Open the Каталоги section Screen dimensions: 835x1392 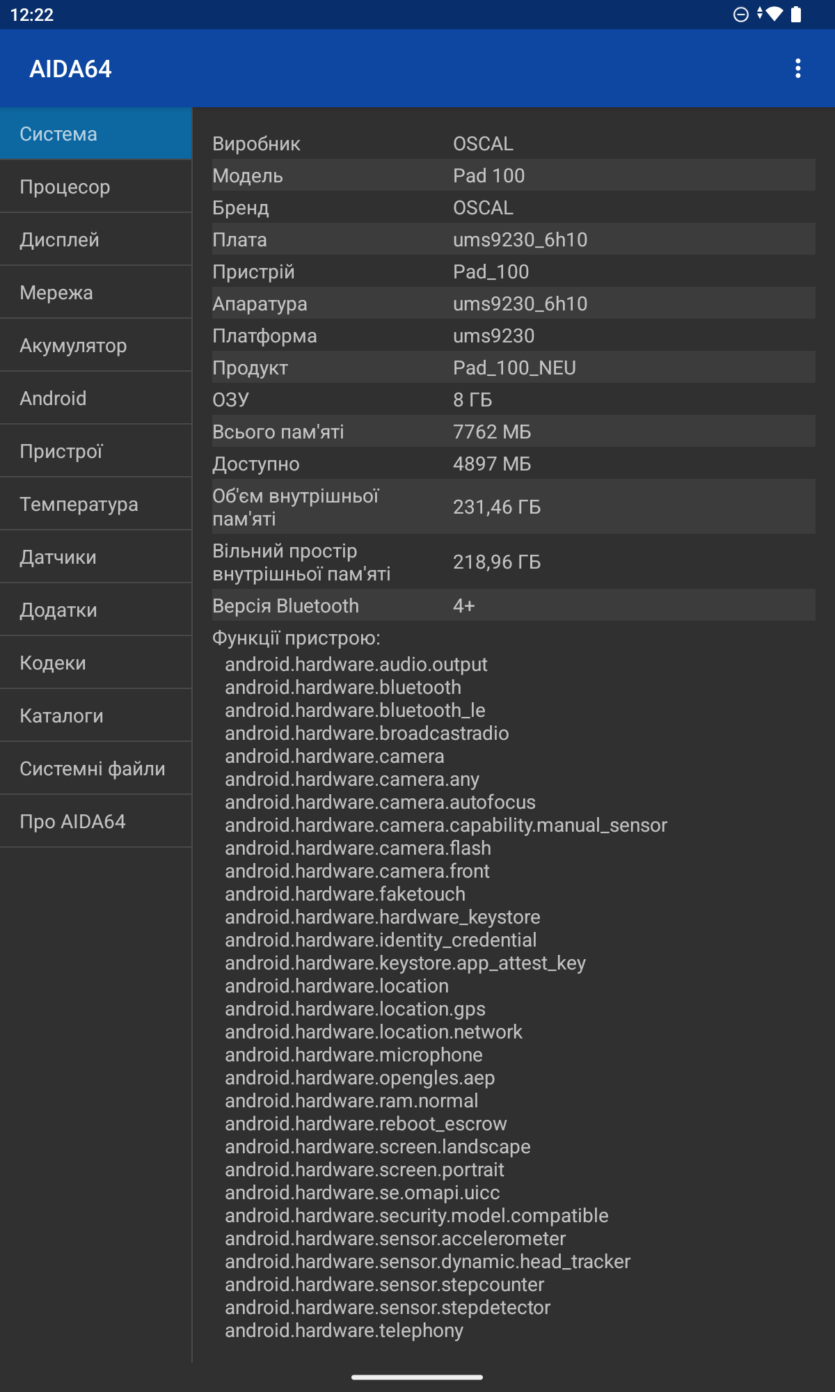[x=96, y=716]
